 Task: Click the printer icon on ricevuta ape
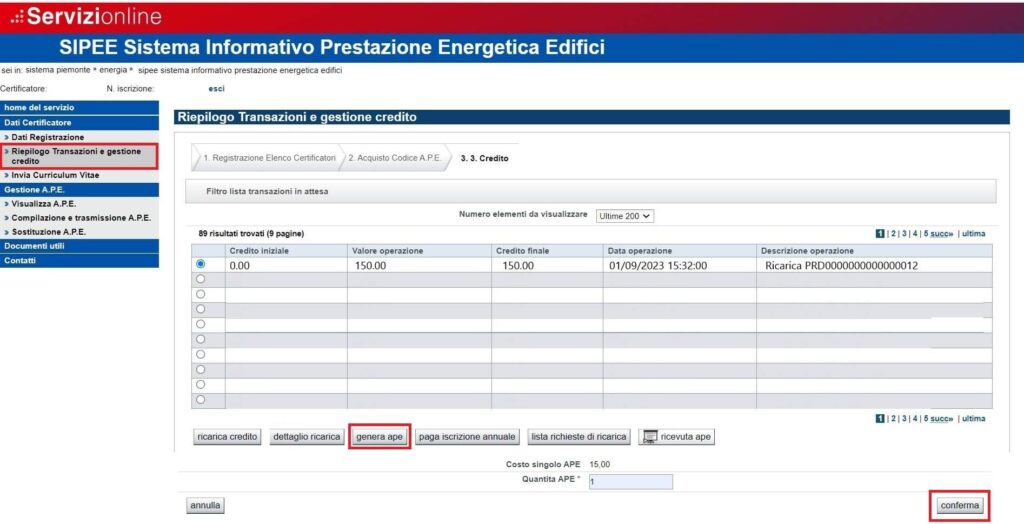click(x=649, y=437)
